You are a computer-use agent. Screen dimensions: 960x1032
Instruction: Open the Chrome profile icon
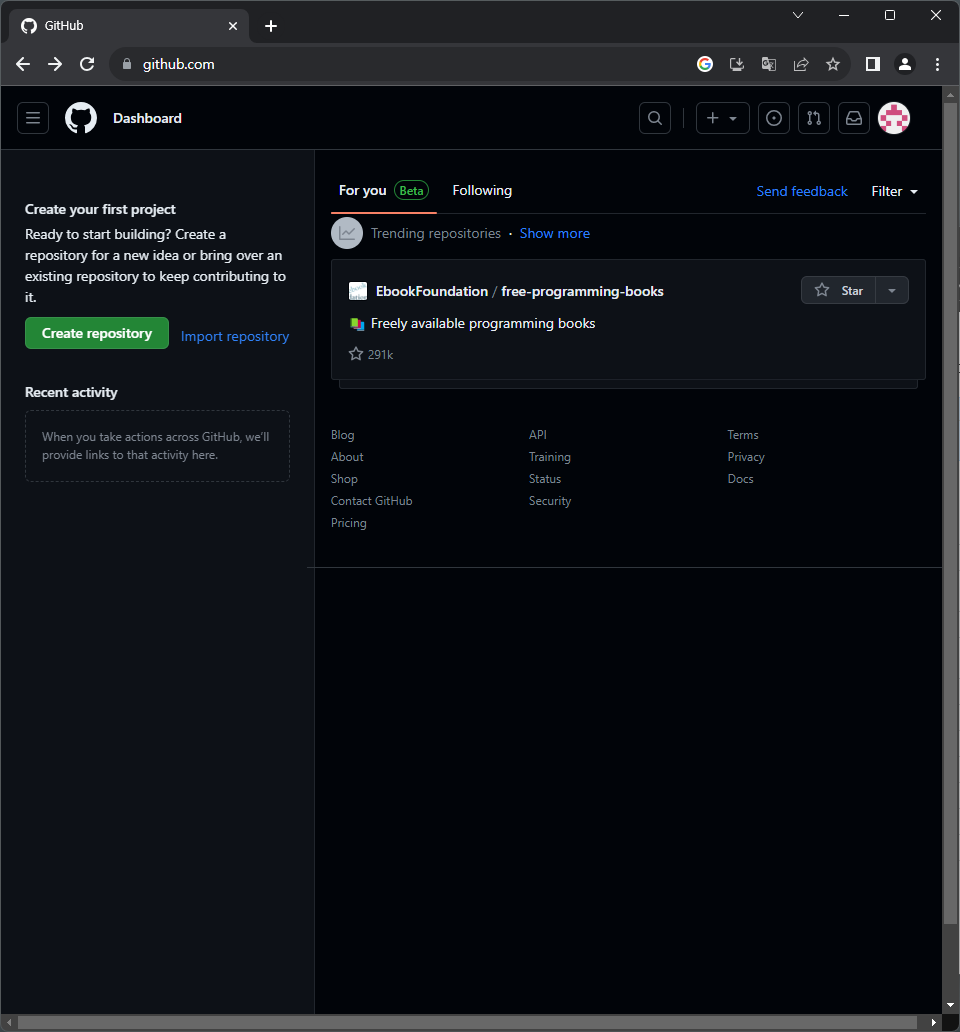pos(905,64)
